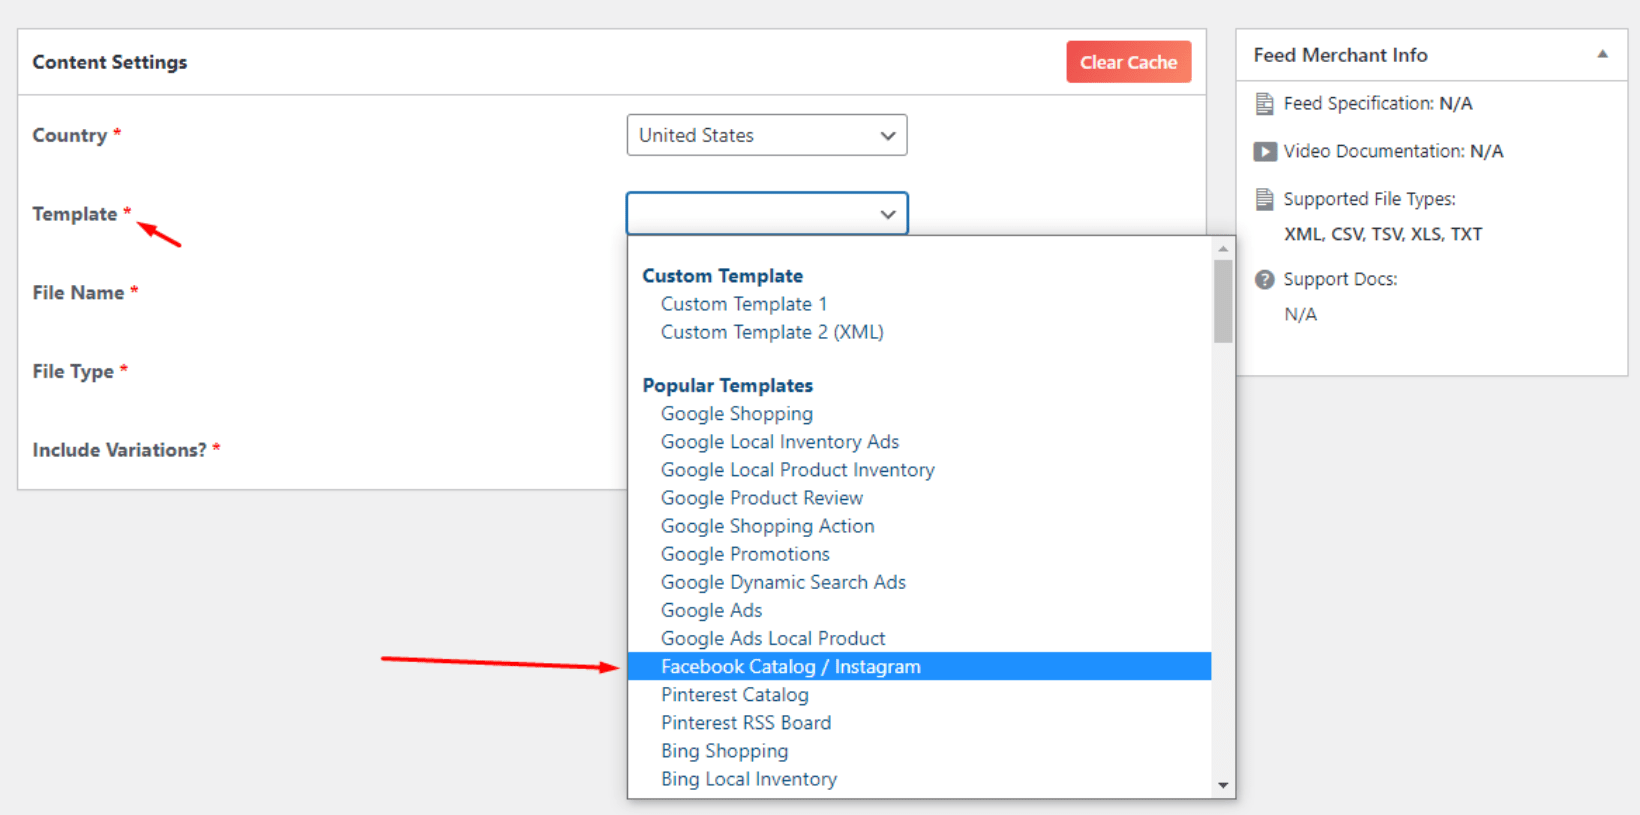Click the Clear Cache button
The image size is (1640, 815).
tap(1128, 62)
